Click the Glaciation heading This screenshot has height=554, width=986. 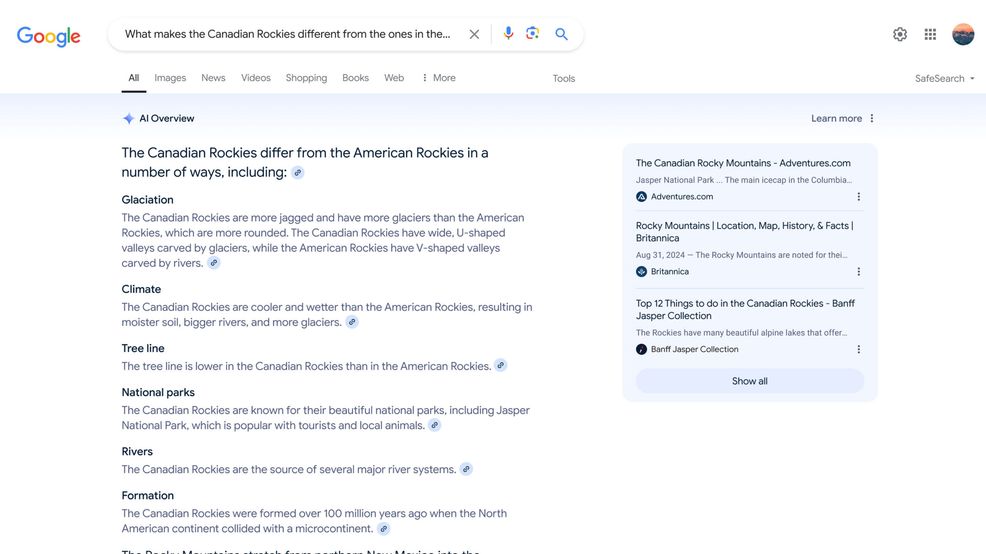(147, 200)
